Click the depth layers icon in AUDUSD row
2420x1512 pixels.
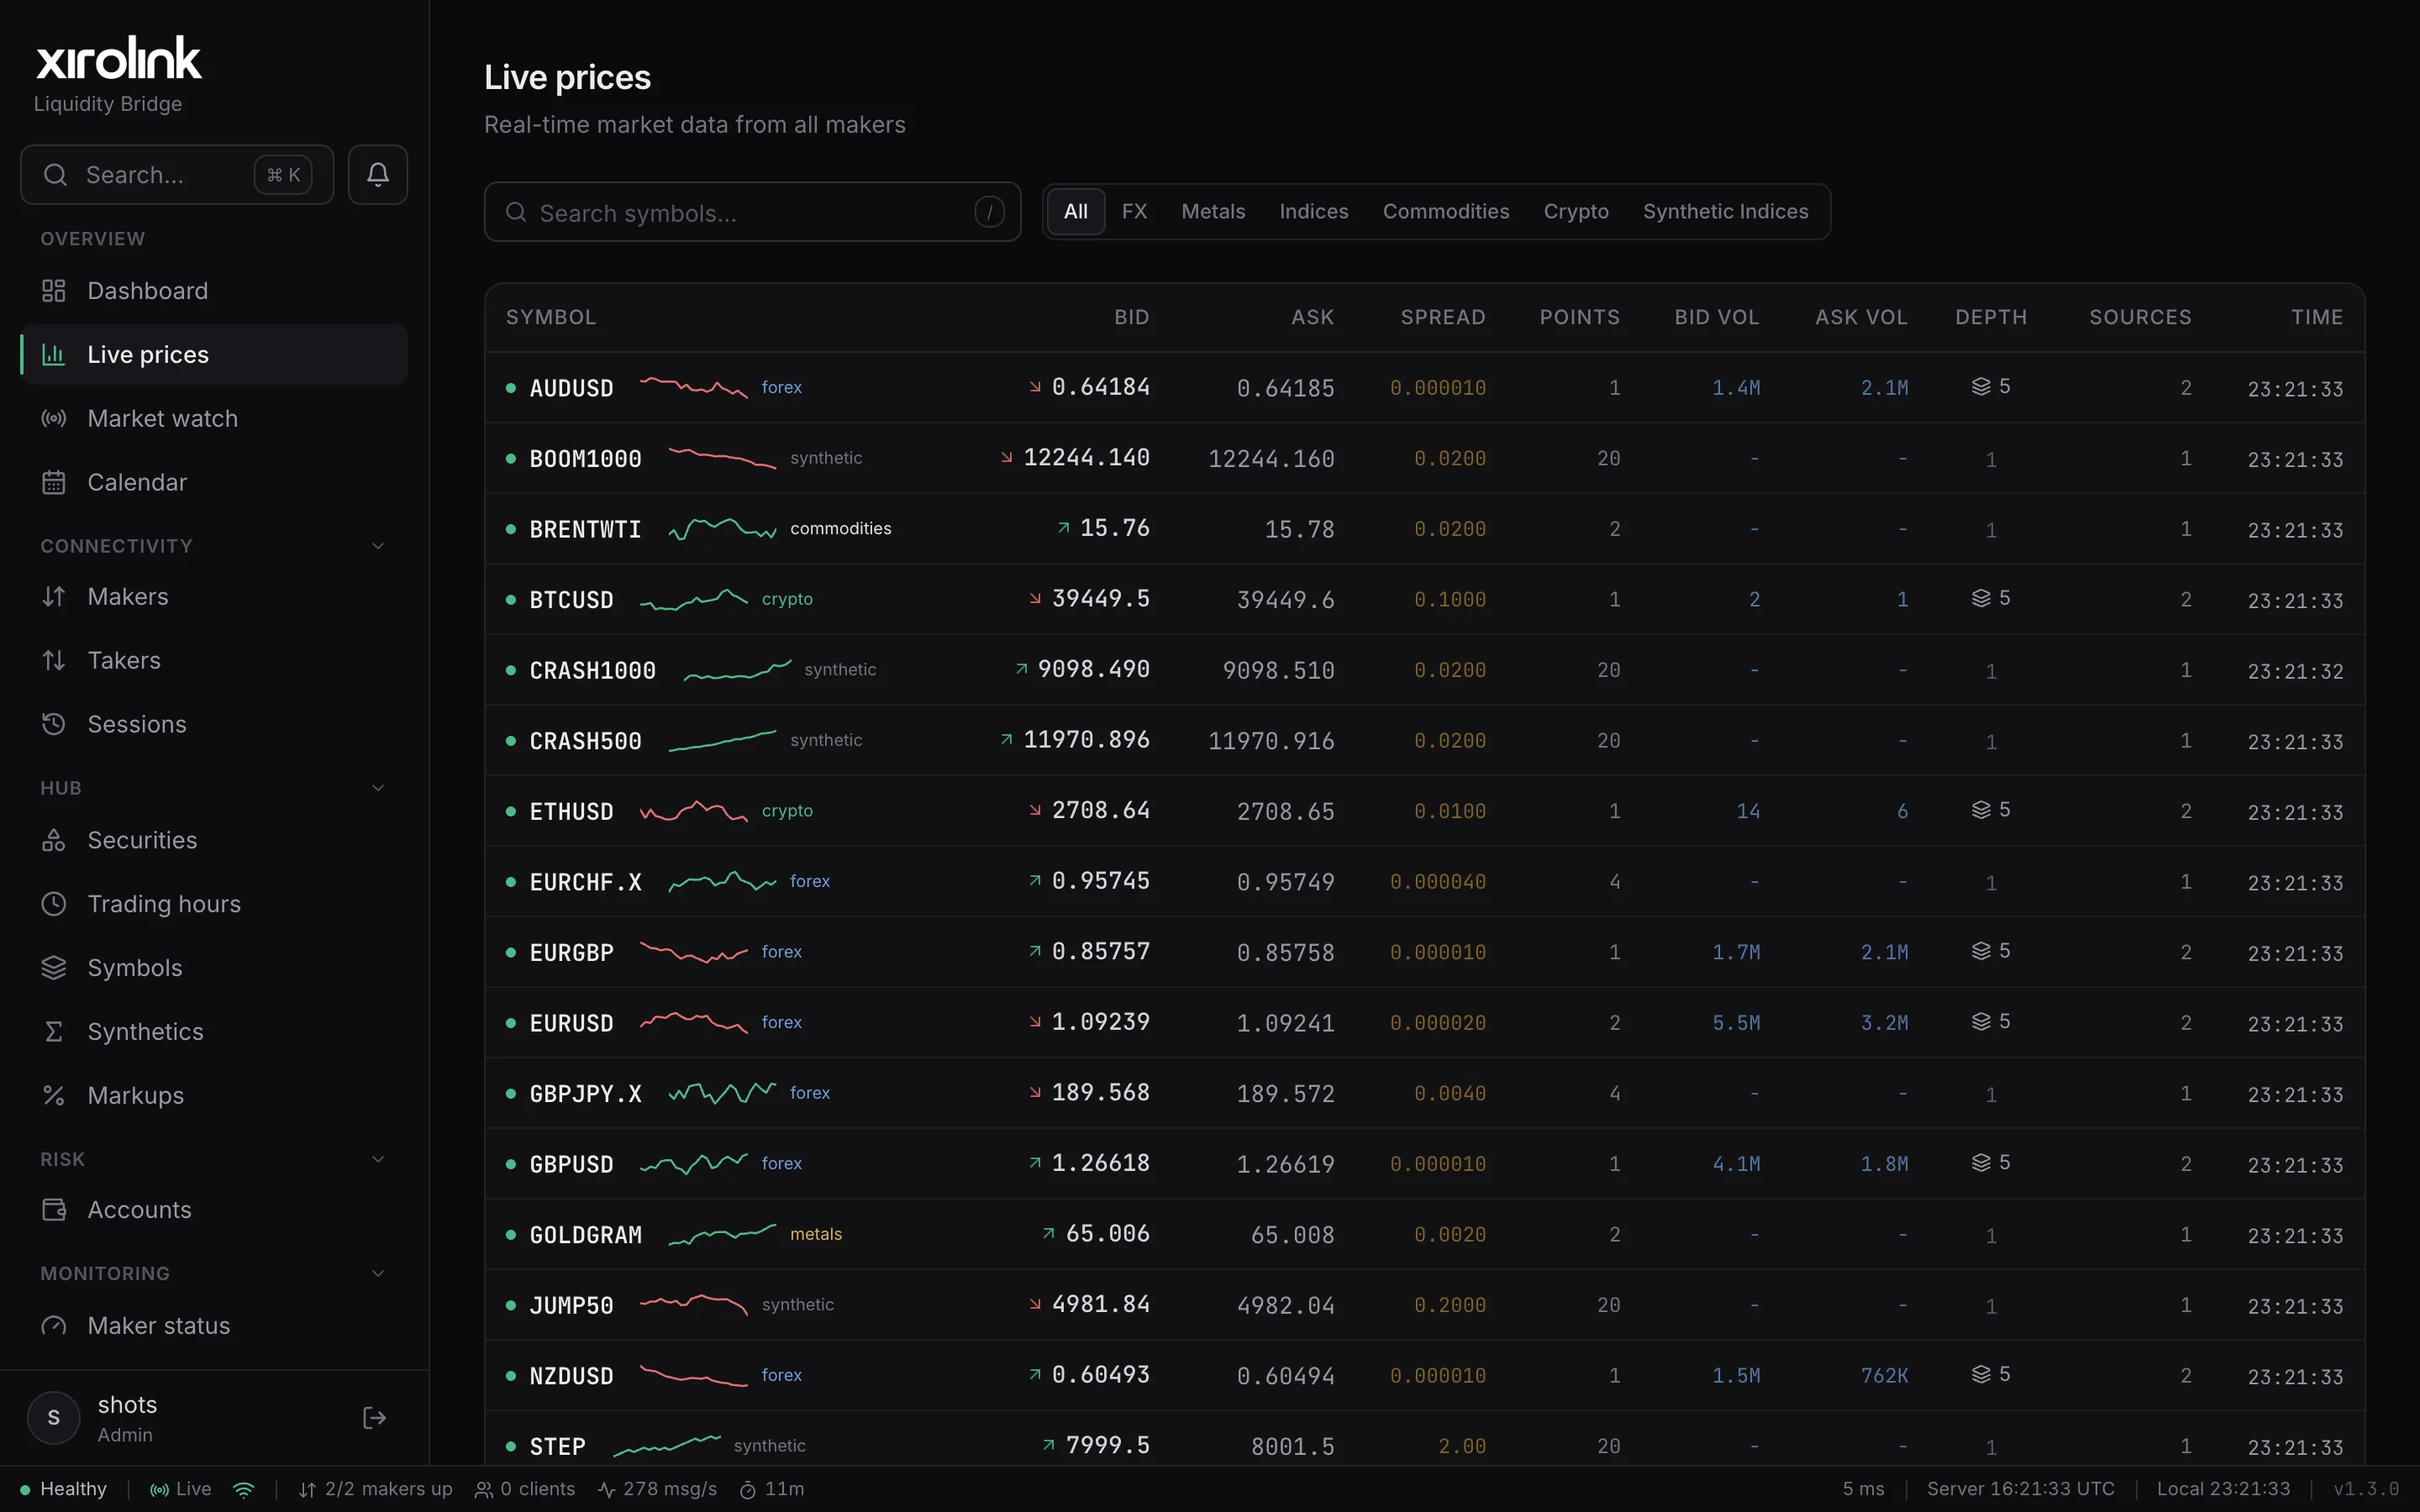point(1981,386)
